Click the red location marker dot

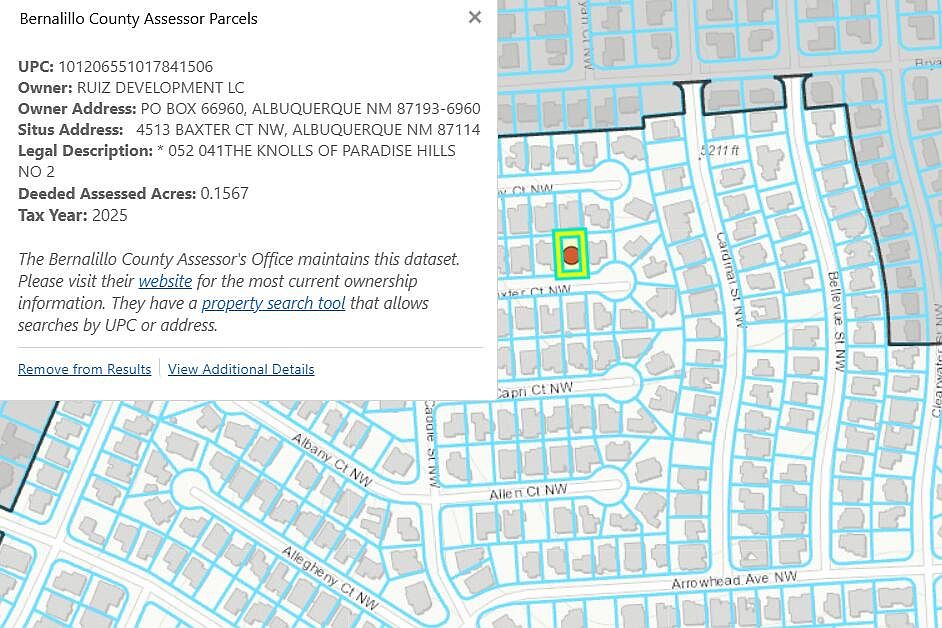[x=571, y=255]
